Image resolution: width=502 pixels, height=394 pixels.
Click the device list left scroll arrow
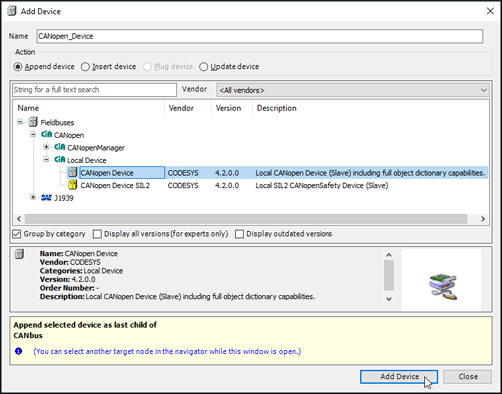[x=19, y=219]
